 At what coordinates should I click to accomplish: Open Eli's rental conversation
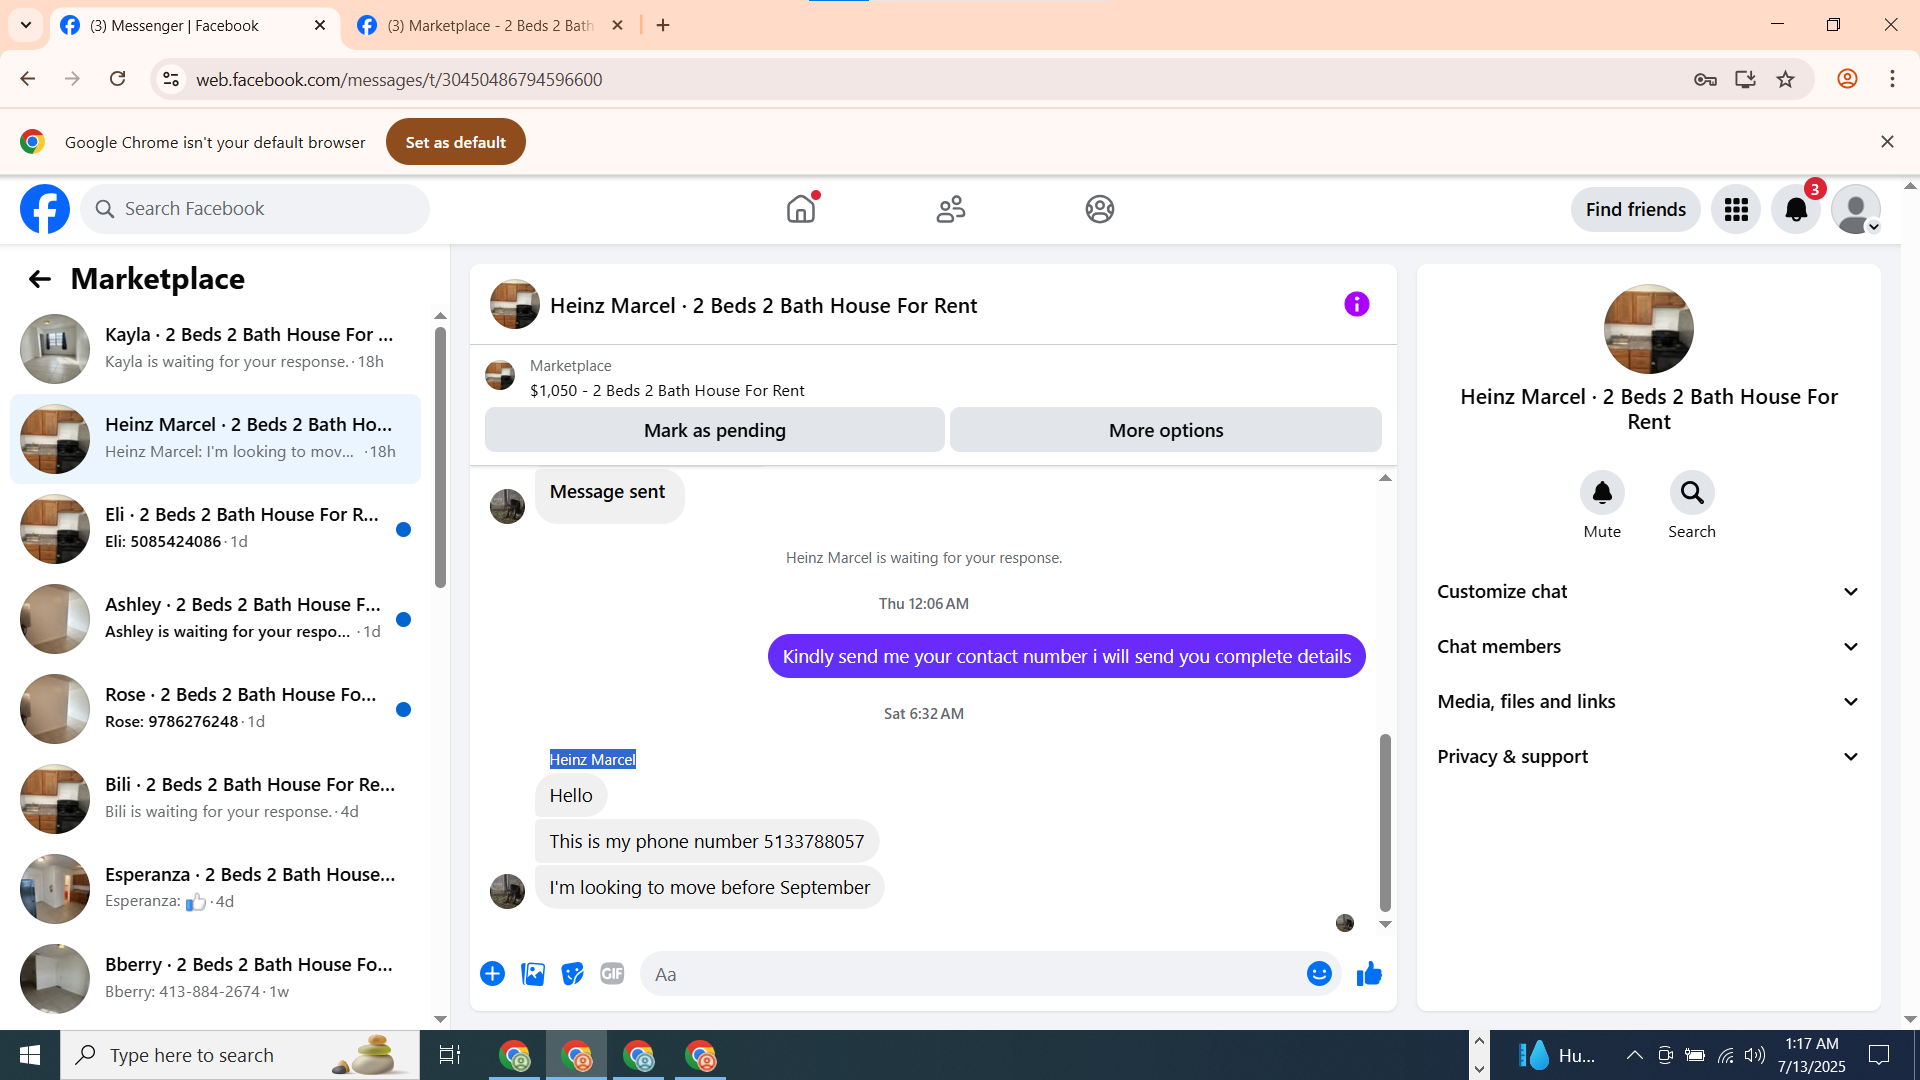[x=215, y=528]
